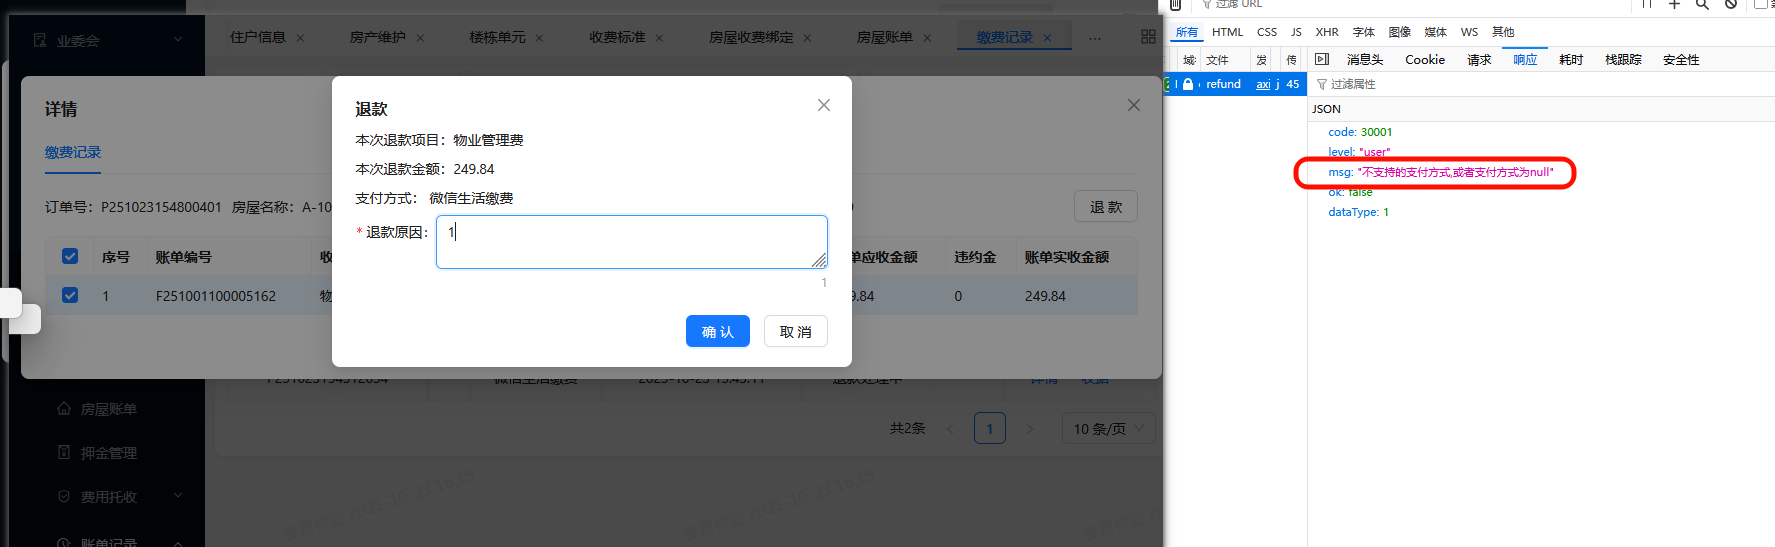Click the 取消 cancel button

[796, 331]
